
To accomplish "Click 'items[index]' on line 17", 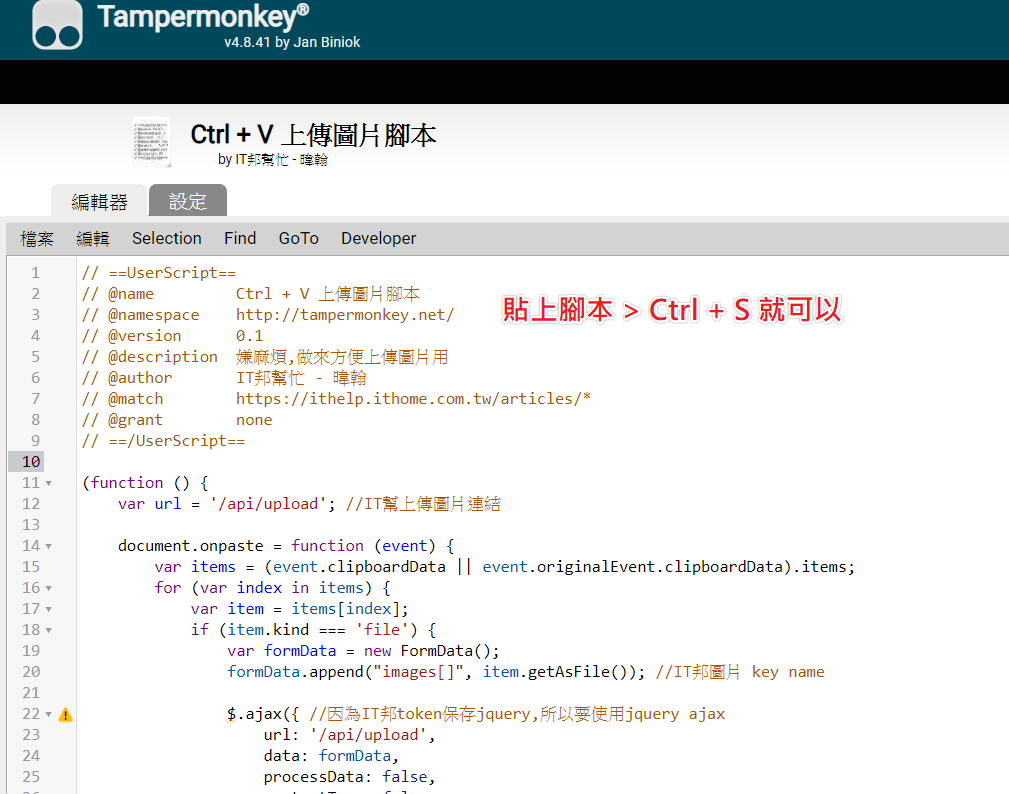I will click(346, 609).
